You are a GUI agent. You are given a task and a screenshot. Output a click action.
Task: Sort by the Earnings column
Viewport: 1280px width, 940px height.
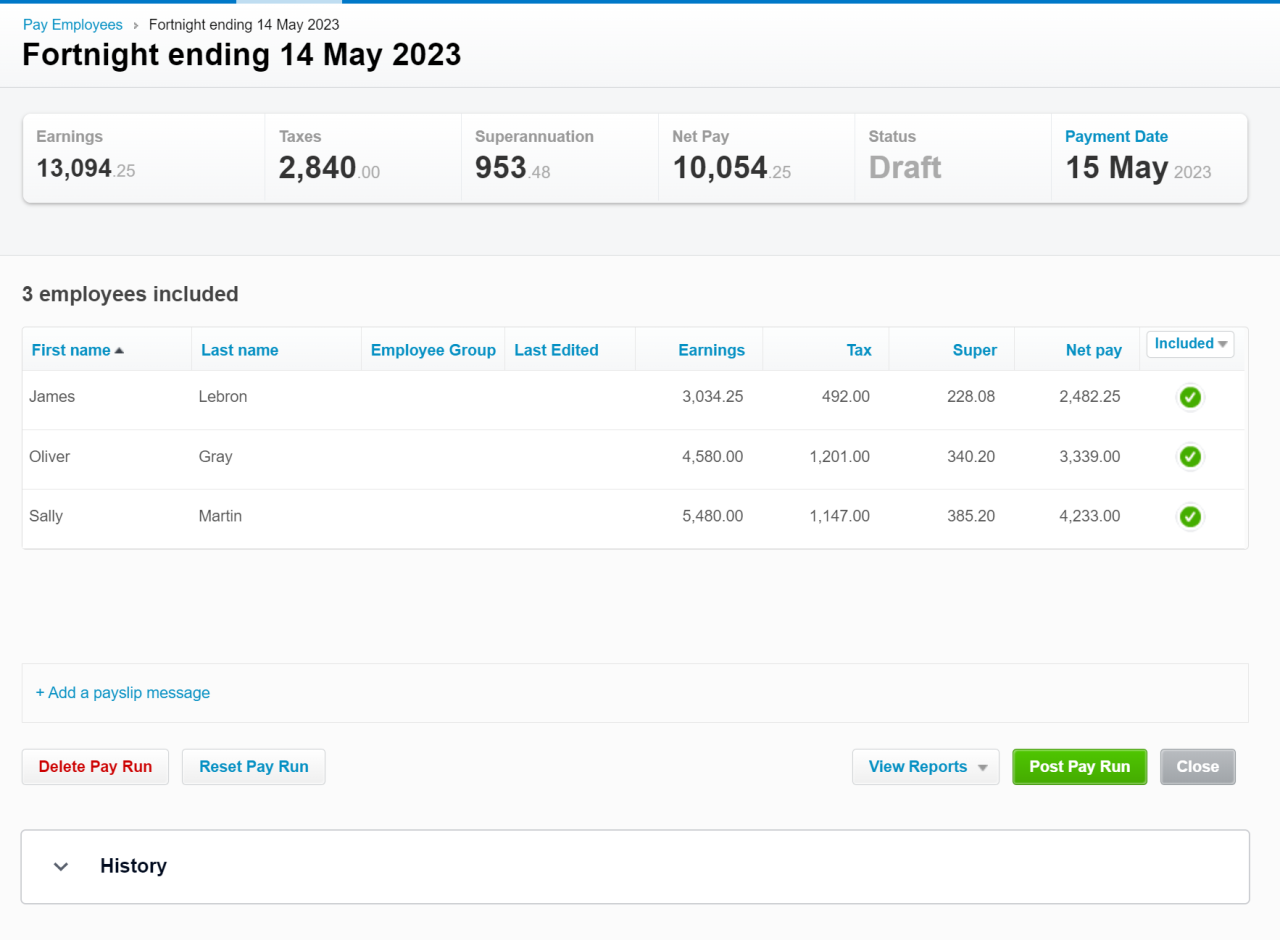711,350
